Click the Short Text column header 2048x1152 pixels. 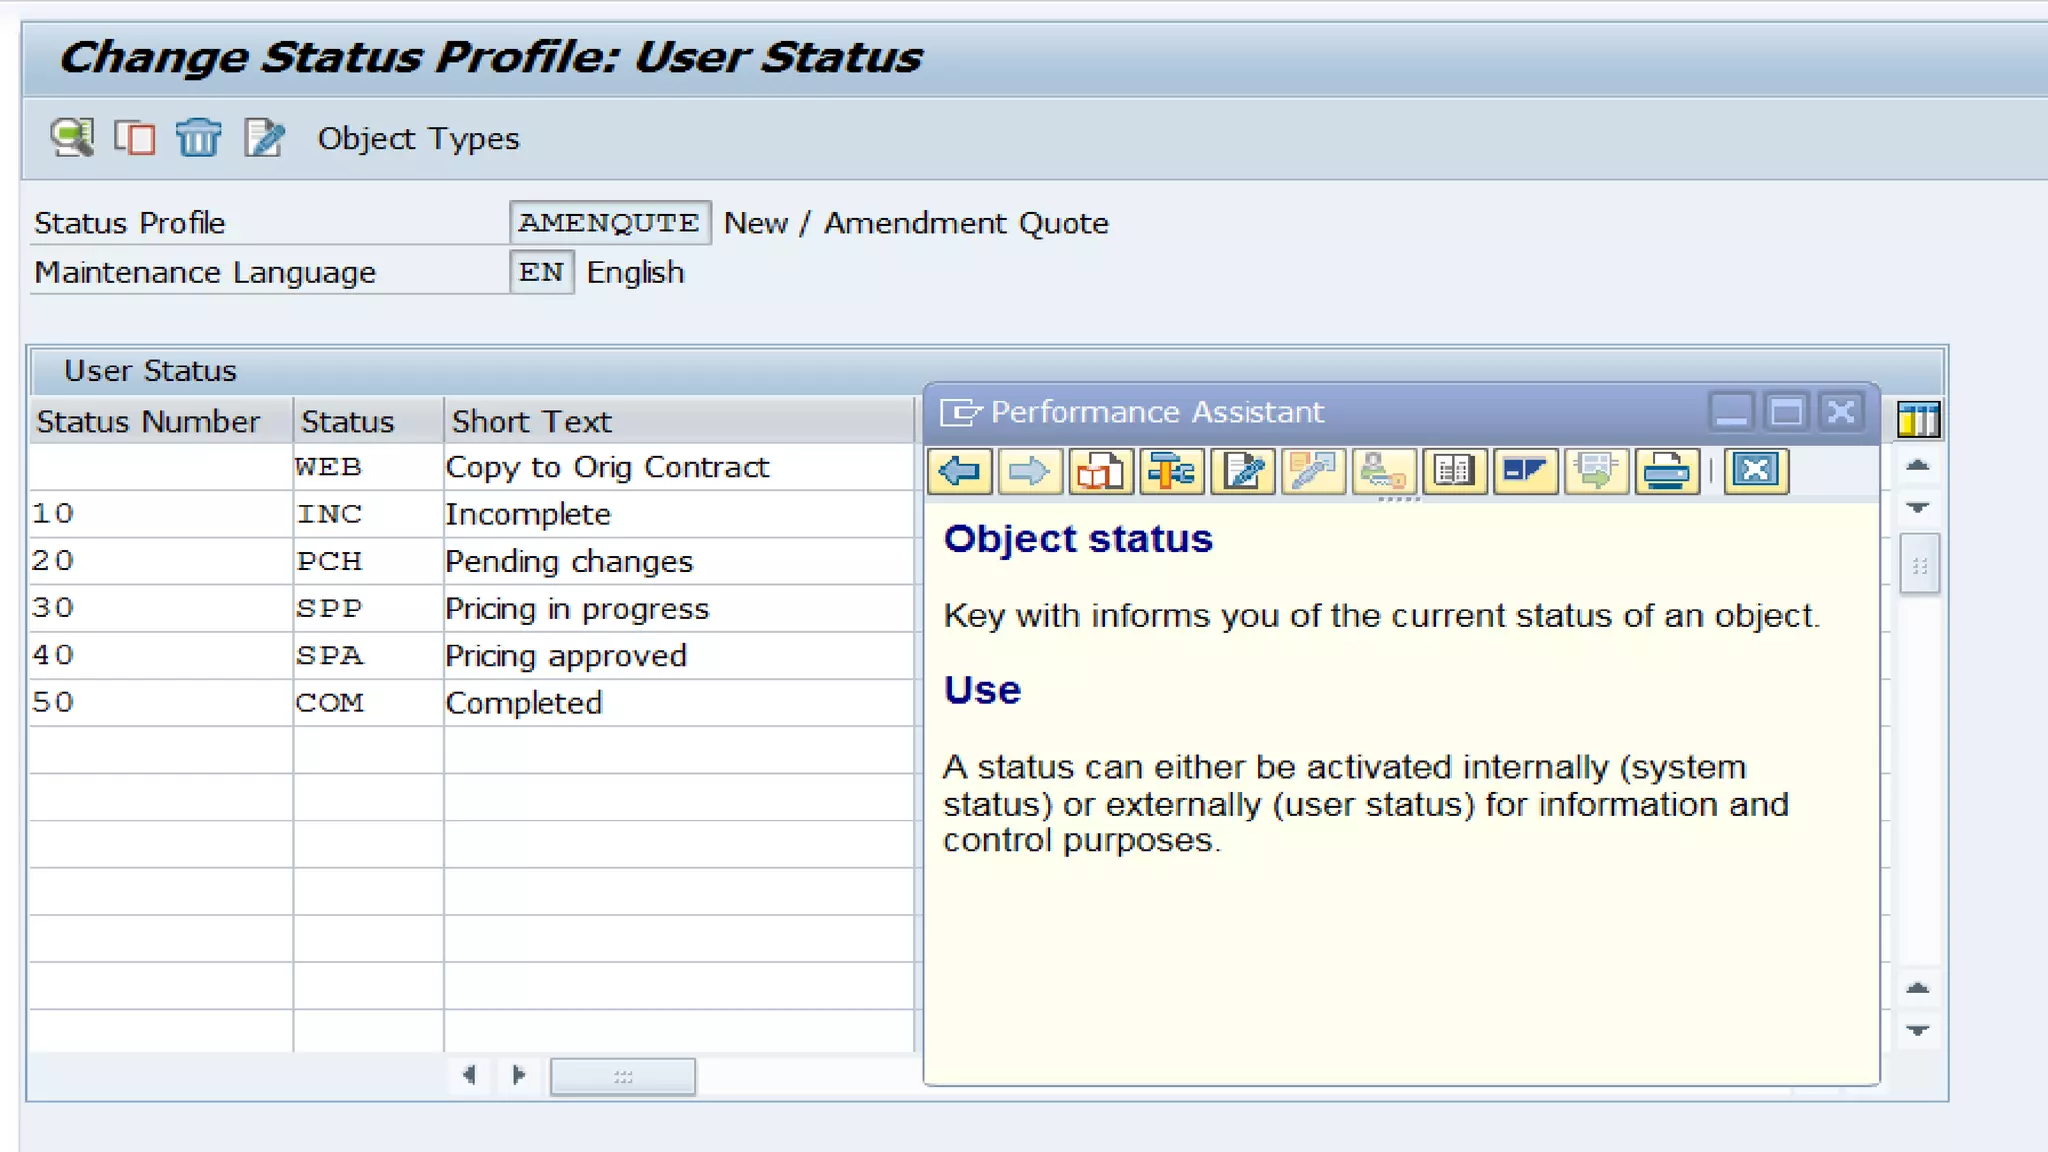531,422
